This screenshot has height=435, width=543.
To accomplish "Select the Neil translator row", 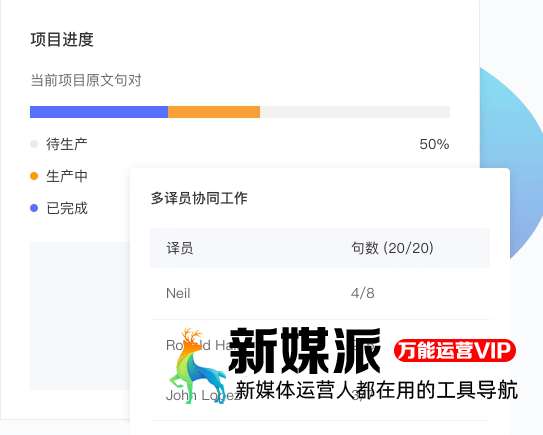I will (x=320, y=293).
